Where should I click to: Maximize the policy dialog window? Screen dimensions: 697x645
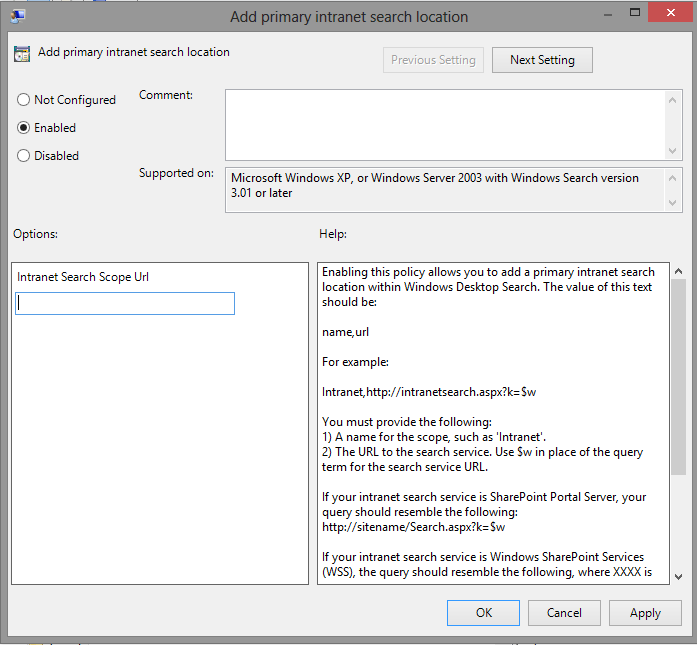[x=635, y=13]
